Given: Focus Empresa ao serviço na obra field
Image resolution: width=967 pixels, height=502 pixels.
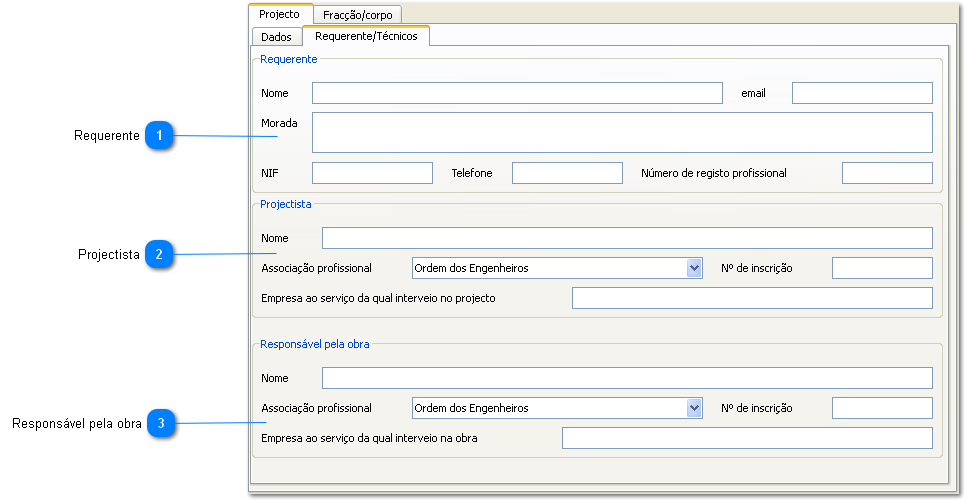Looking at the screenshot, I should click(746, 438).
